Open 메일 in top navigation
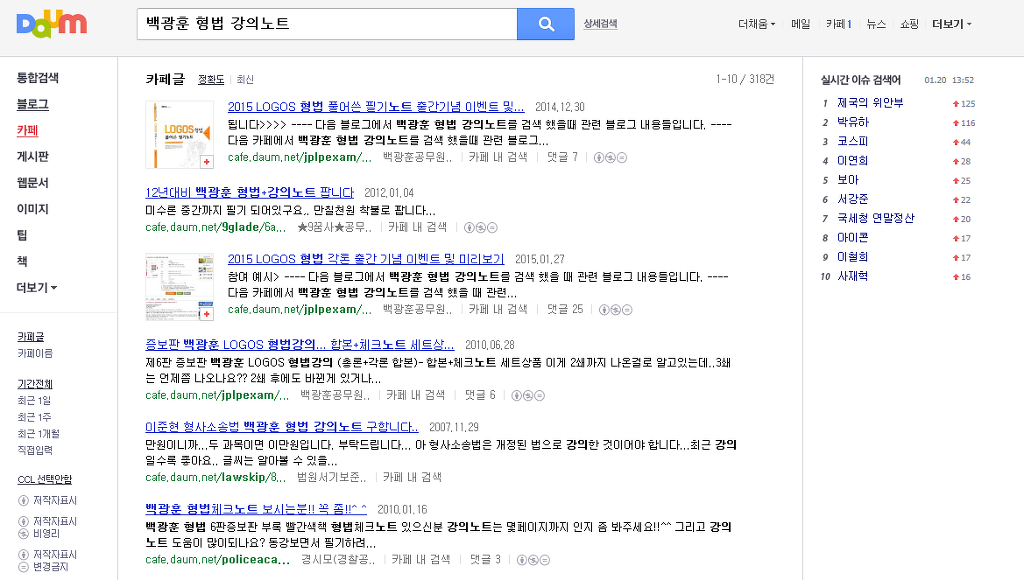The width and height of the screenshot is (1024, 580). [801, 24]
